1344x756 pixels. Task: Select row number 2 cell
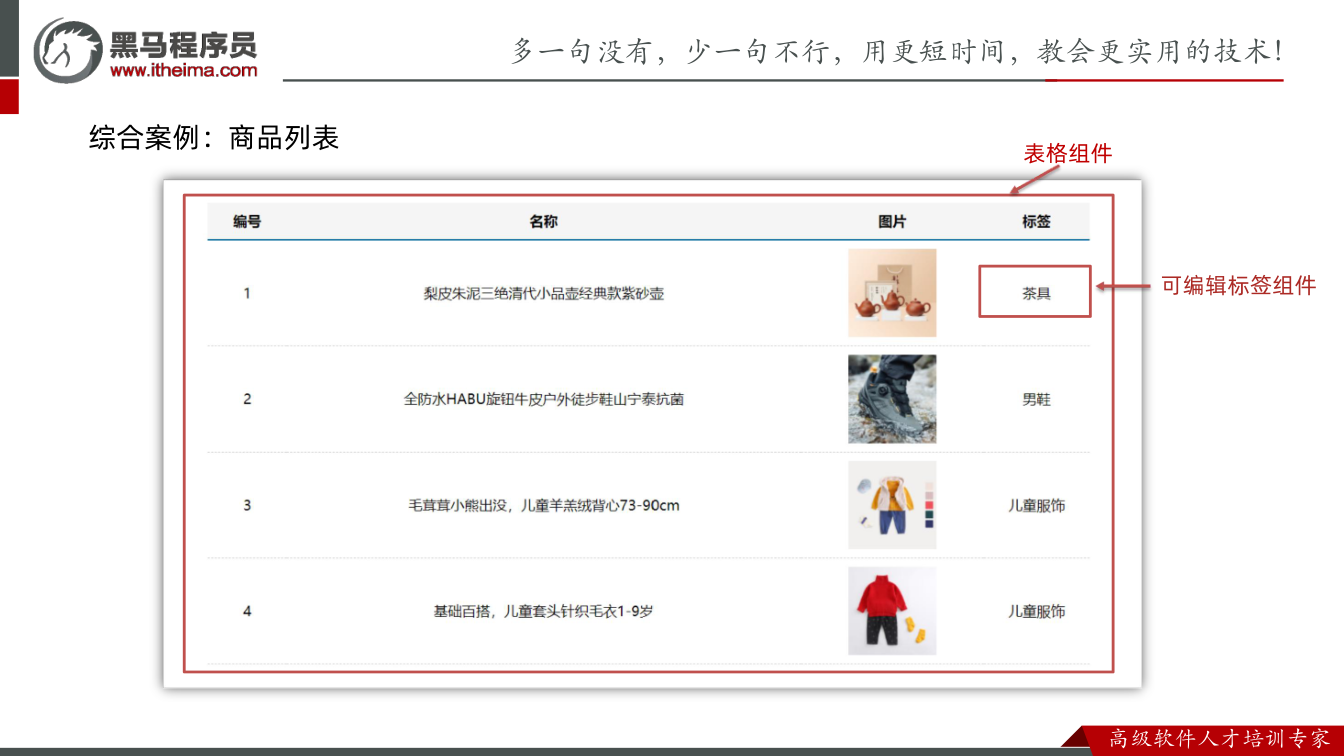pyautogui.click(x=247, y=400)
